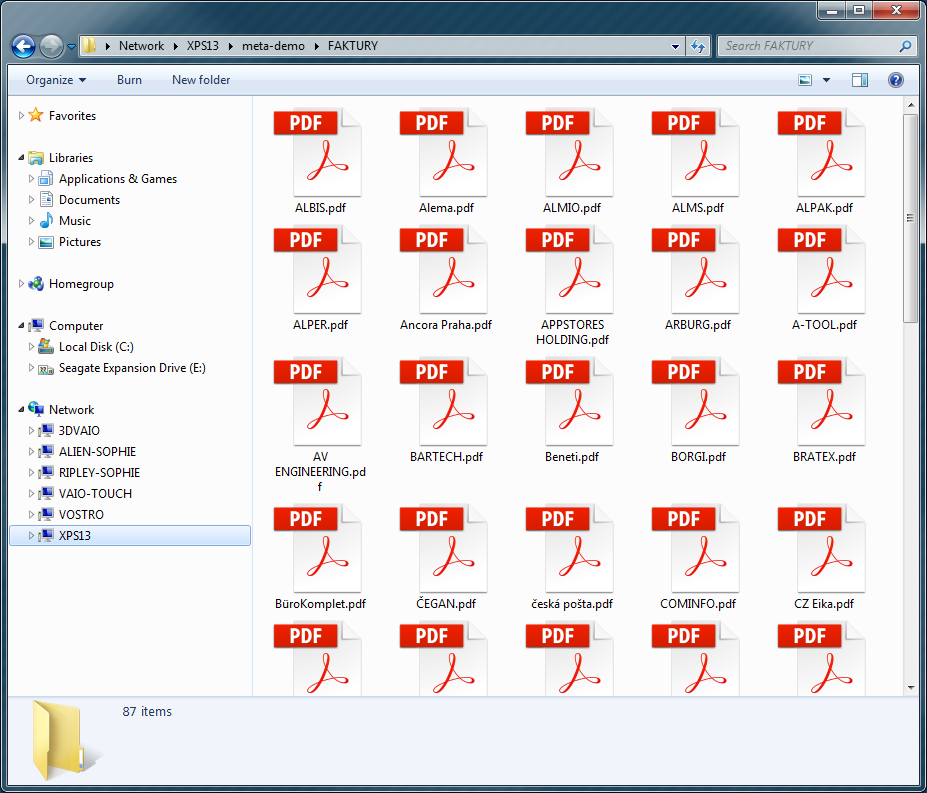This screenshot has height=793, width=927.
Task: Select the BRATEX.pdf file icon
Action: [822, 402]
